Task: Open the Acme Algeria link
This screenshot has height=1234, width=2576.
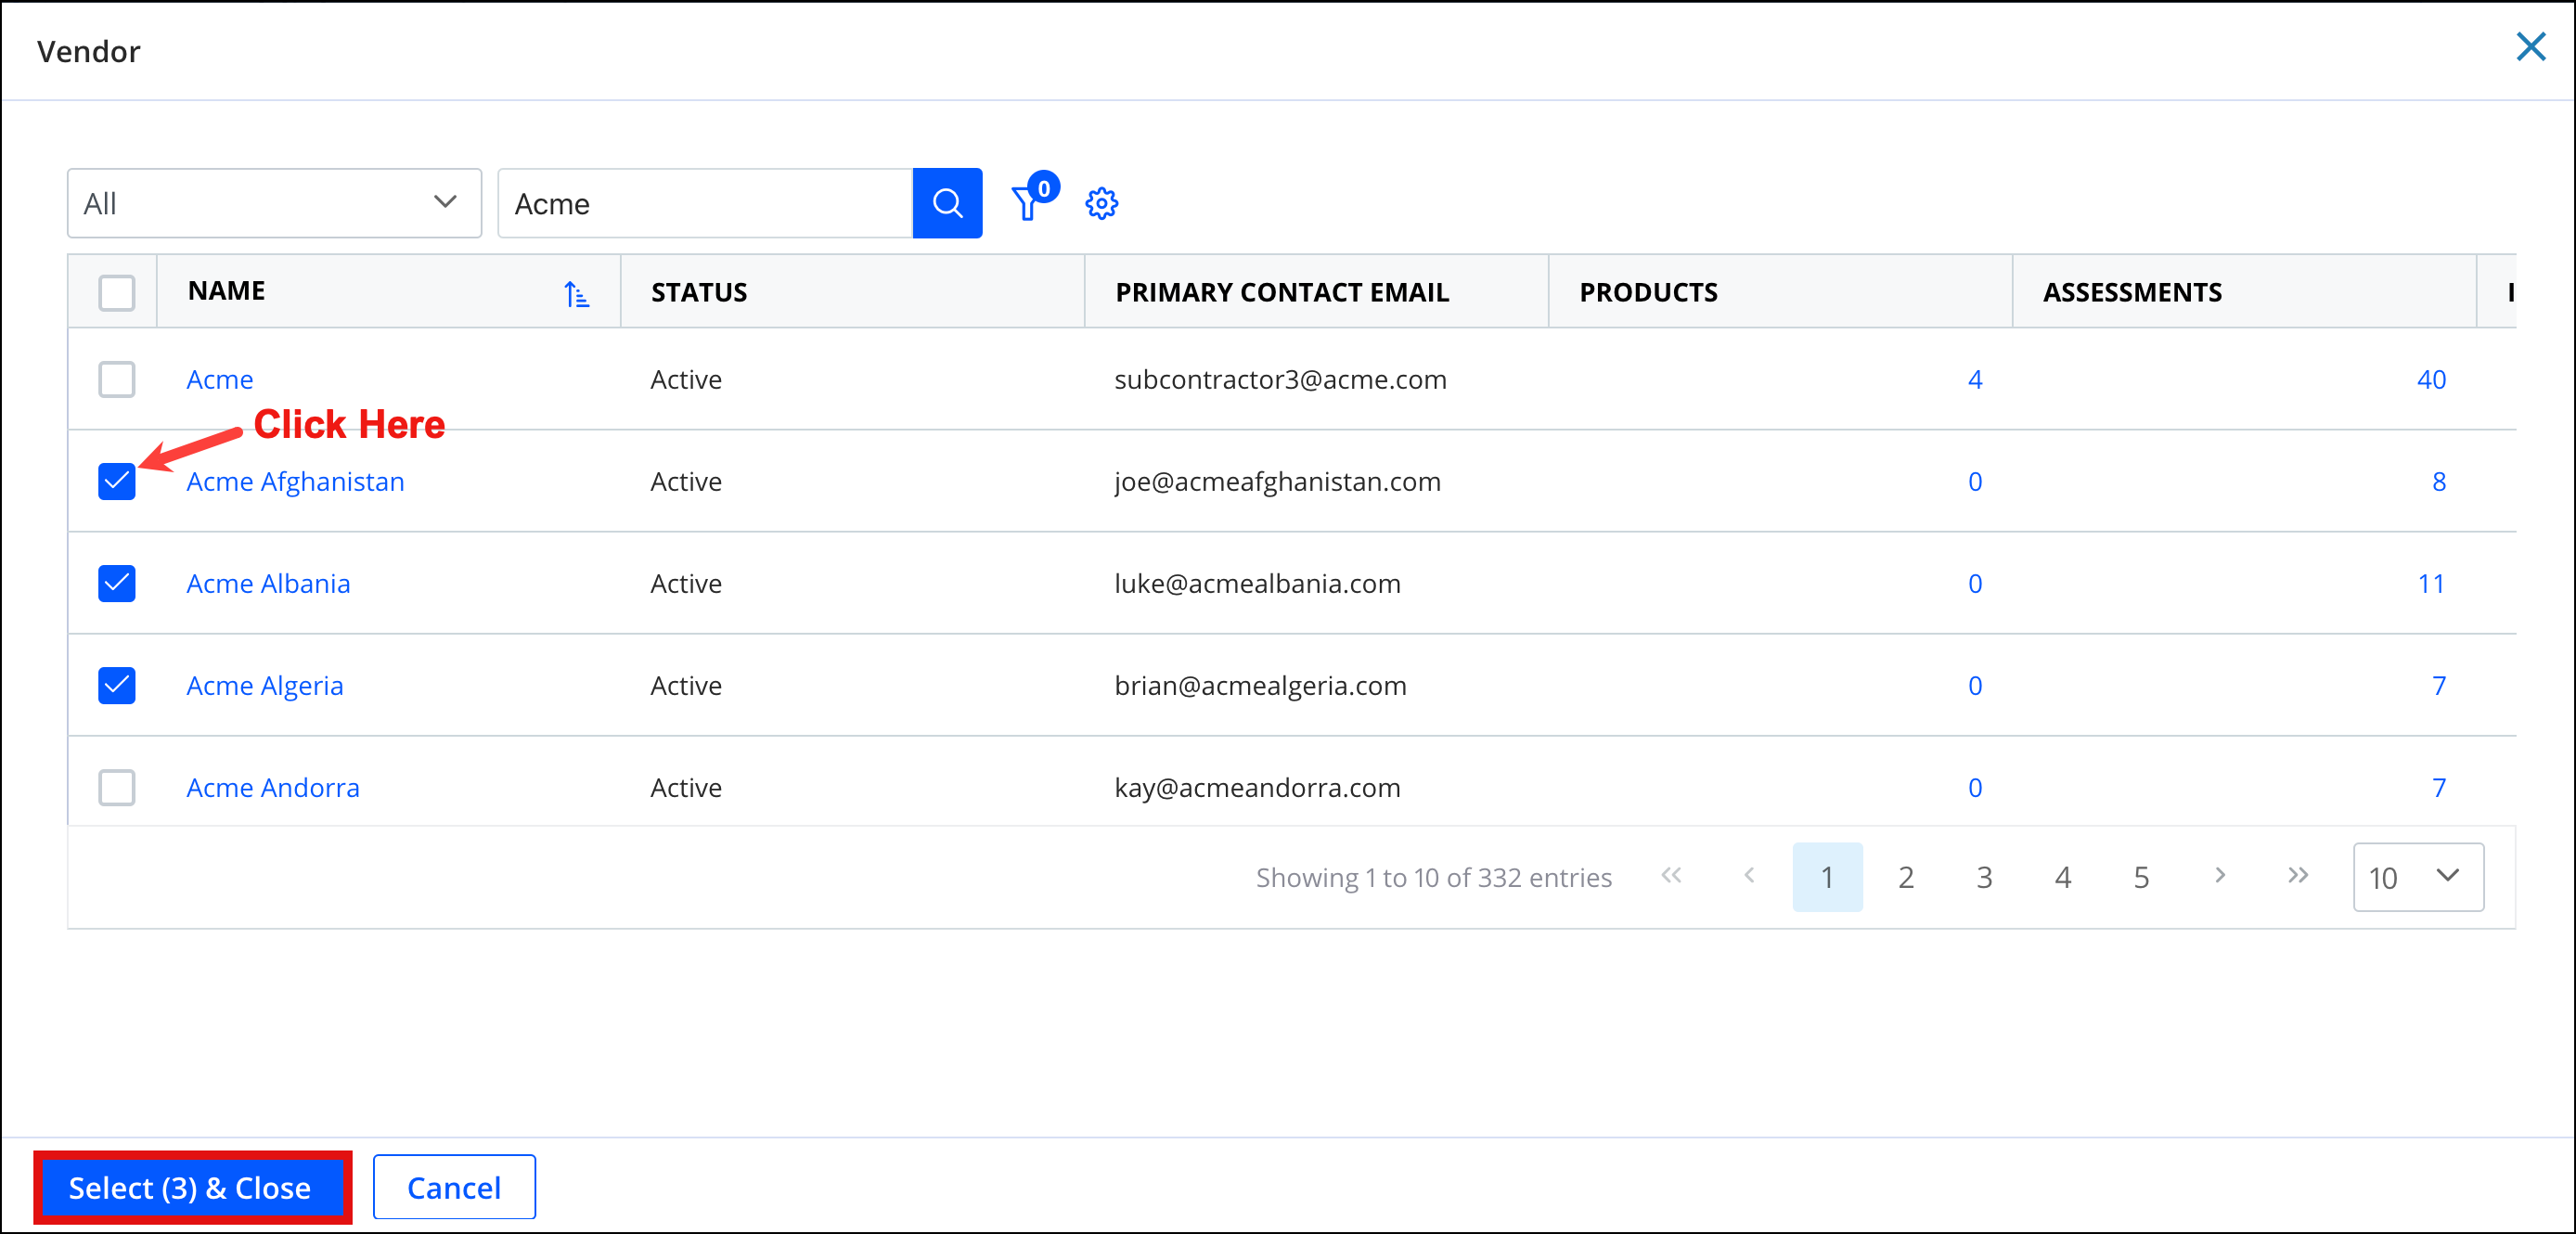Action: tap(265, 685)
